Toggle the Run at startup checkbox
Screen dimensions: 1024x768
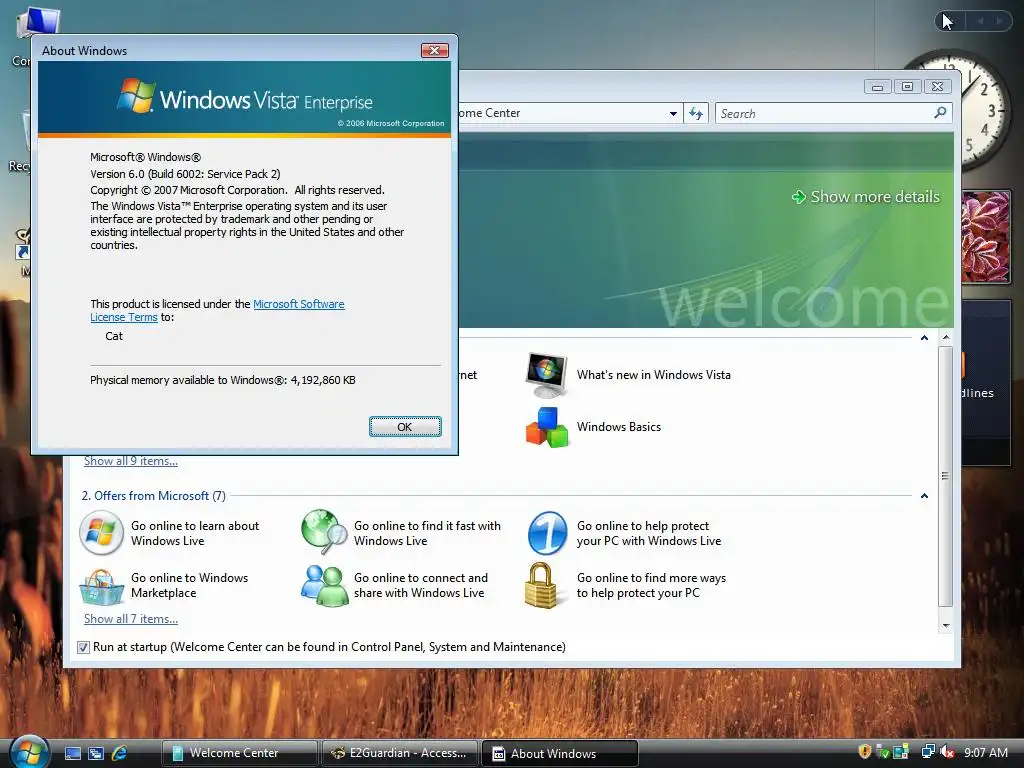click(x=83, y=647)
